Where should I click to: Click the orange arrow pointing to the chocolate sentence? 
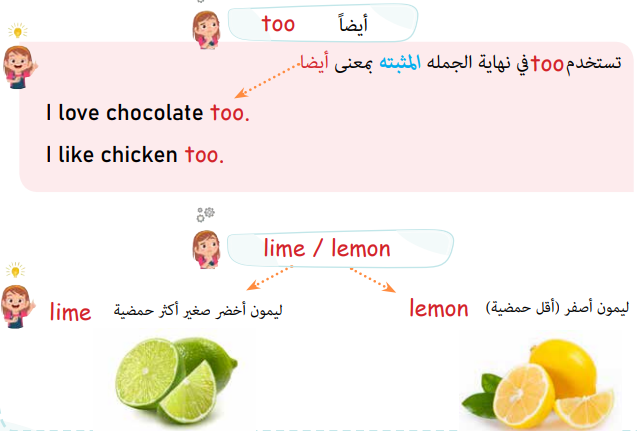[267, 81]
